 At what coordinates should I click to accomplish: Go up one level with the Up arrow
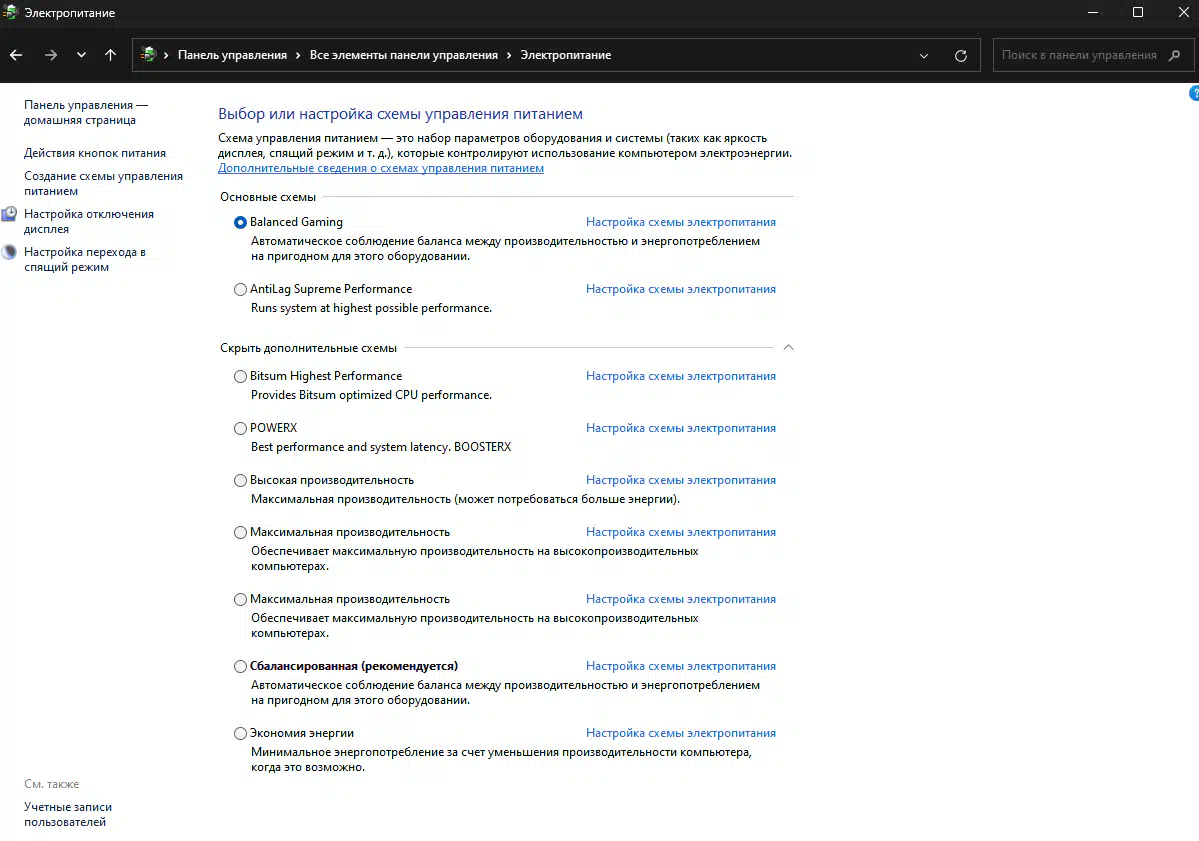110,55
